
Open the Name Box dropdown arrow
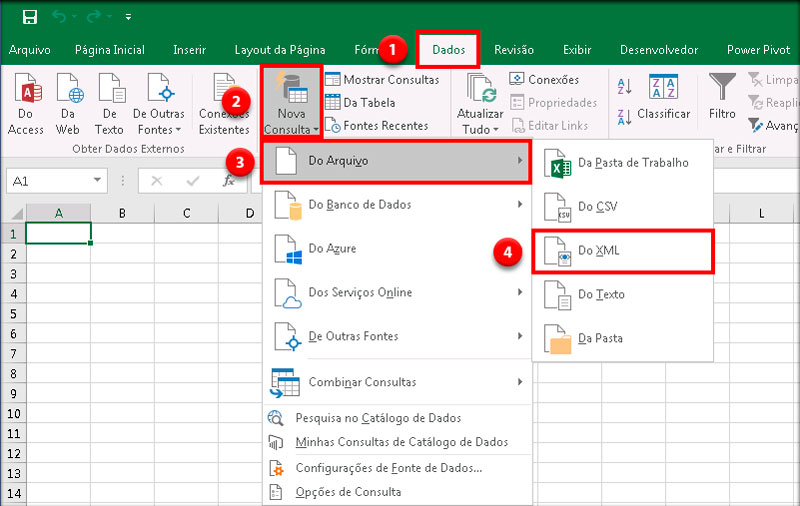click(98, 181)
